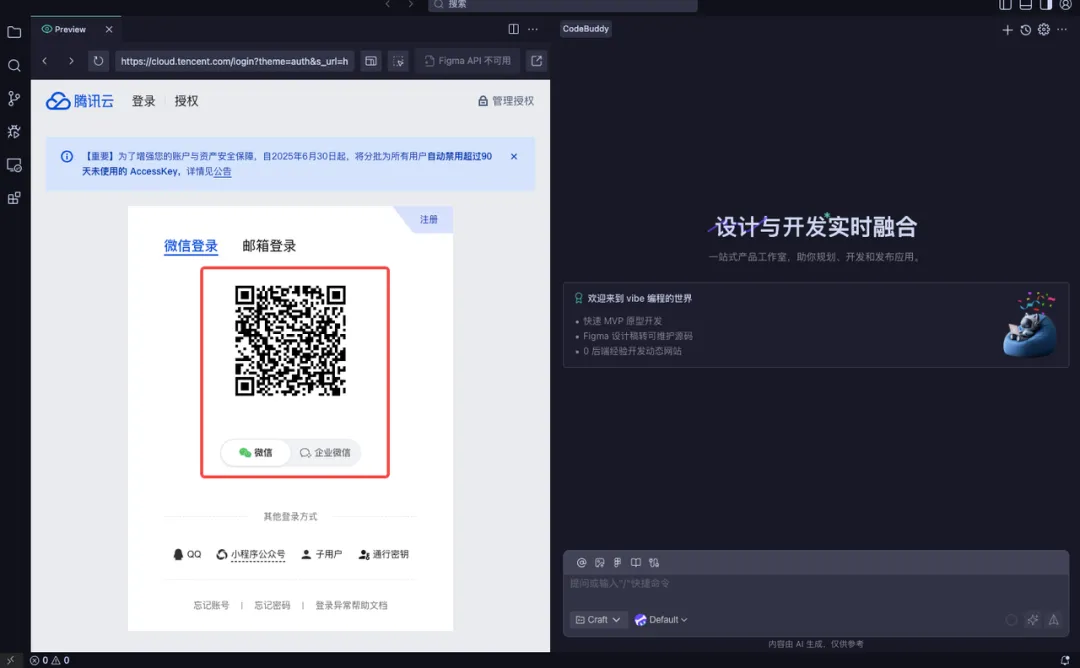Open the Default model dropdown
The width and height of the screenshot is (1080, 668).
click(x=661, y=620)
